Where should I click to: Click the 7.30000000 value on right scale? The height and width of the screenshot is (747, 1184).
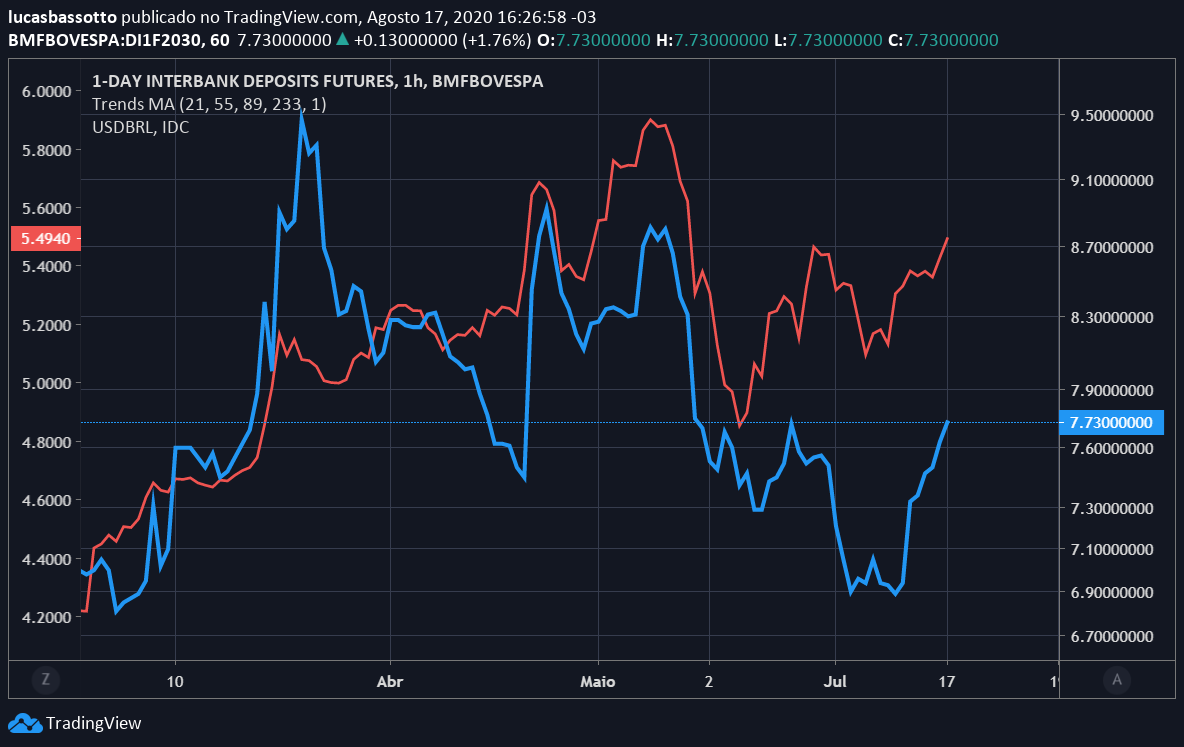point(1112,508)
